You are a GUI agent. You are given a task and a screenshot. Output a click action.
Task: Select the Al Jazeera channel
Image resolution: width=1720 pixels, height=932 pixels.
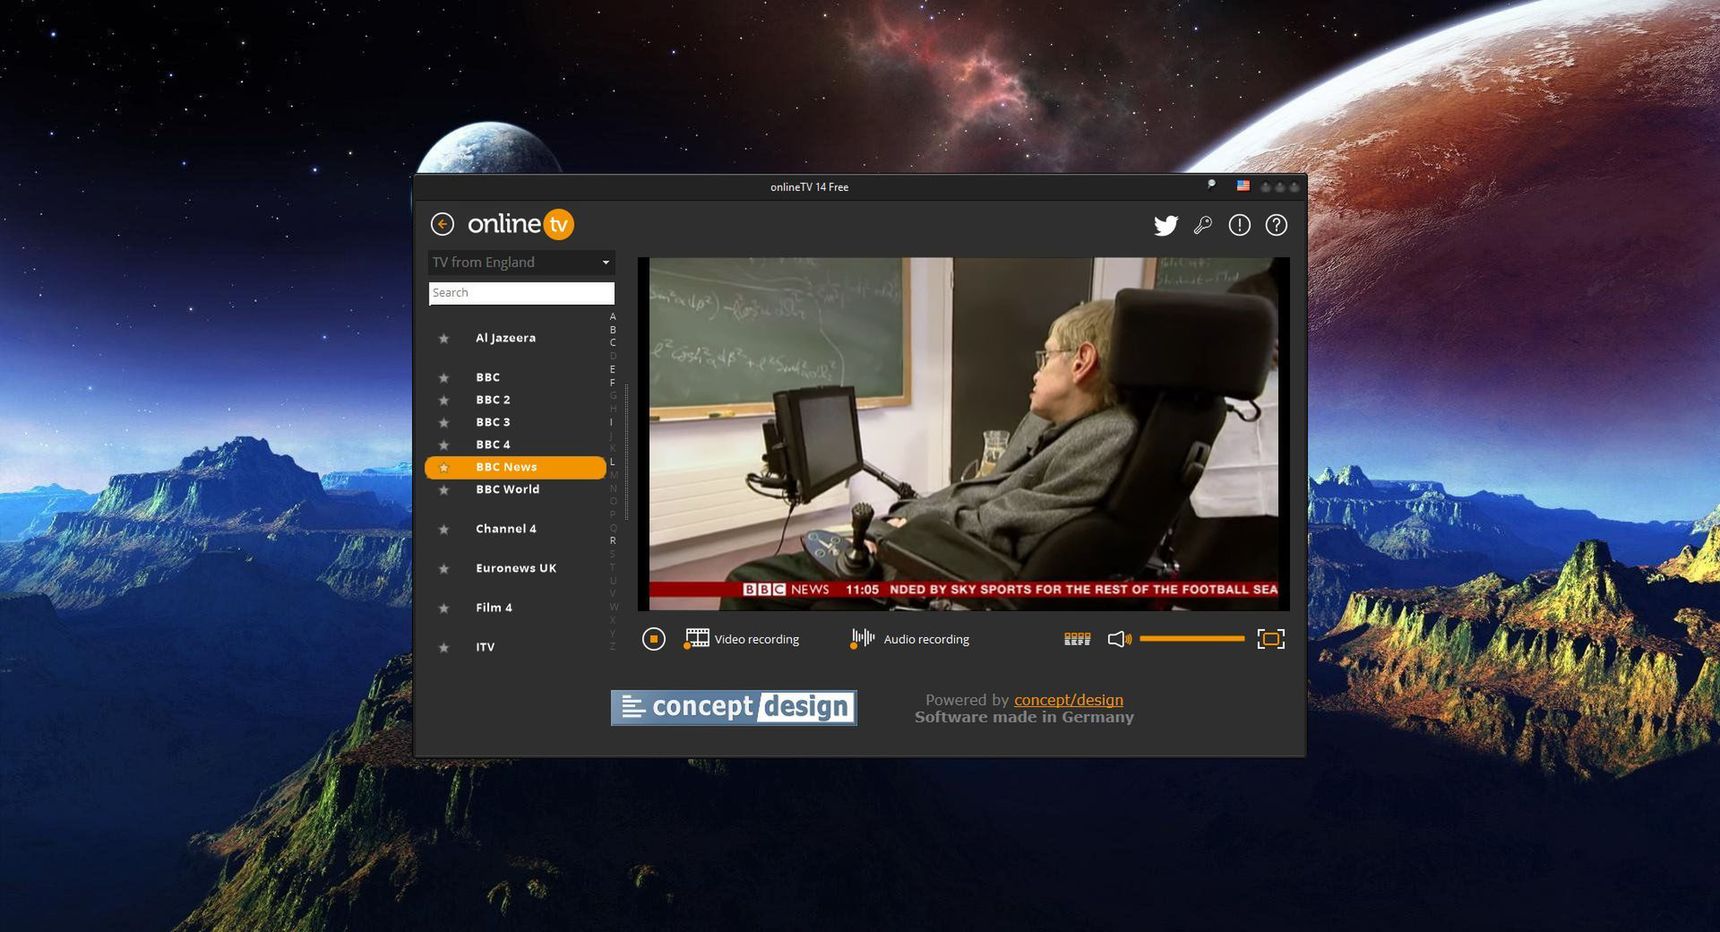506,338
